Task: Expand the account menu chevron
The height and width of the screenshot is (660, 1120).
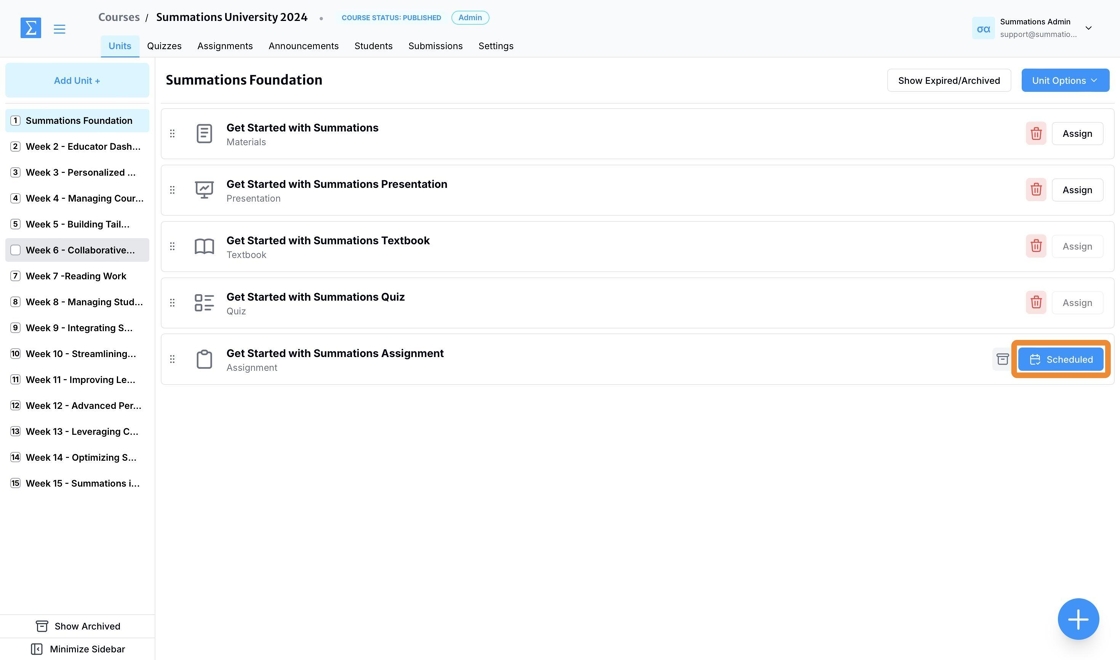Action: point(1089,29)
